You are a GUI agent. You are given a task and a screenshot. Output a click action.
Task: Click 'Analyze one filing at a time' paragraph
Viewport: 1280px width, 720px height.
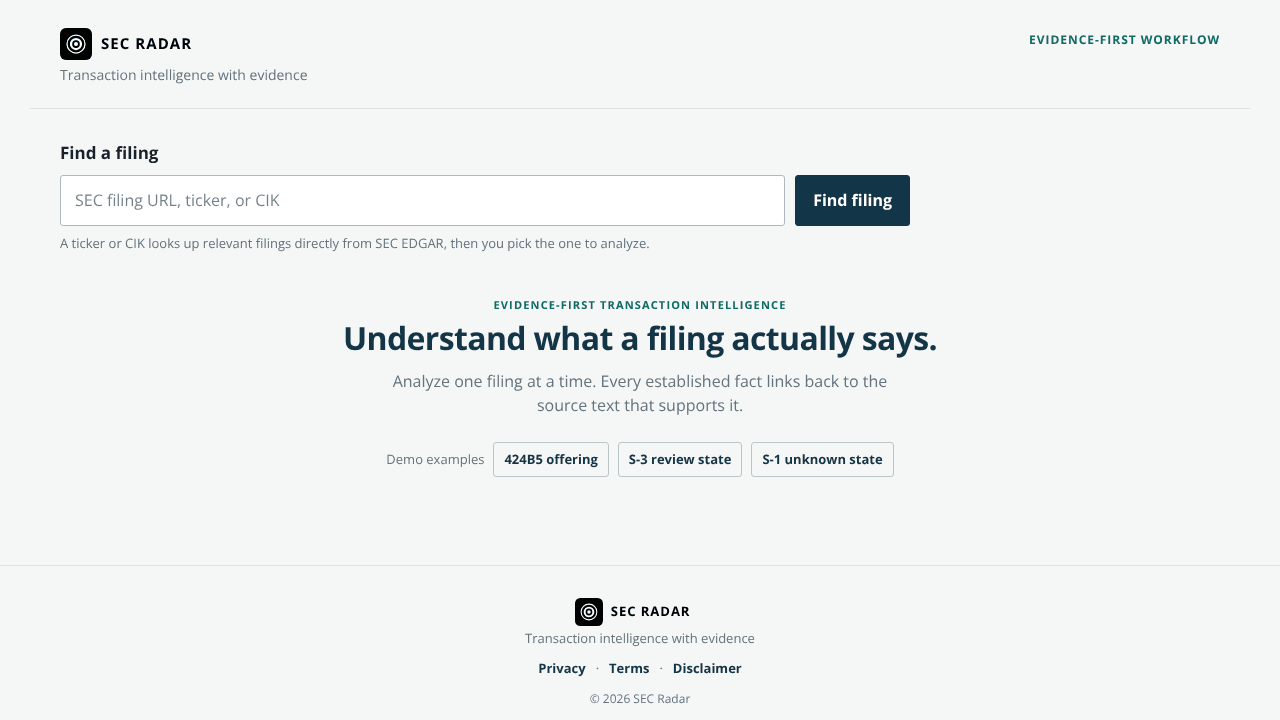tap(640, 394)
